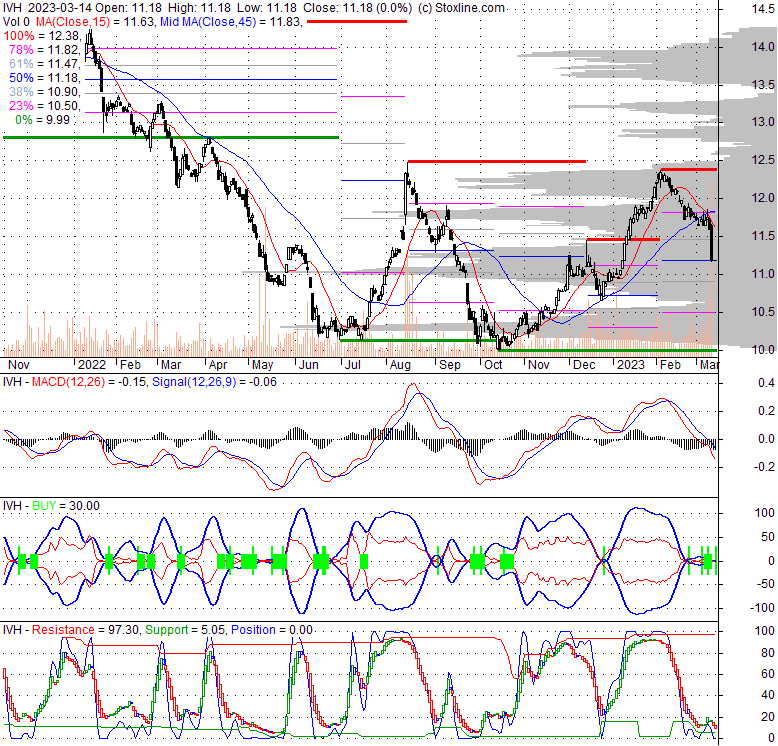Click the 'MA(Close,15) = 11.63' legend text
Viewport: 778px width, 746px height.
pos(95,22)
